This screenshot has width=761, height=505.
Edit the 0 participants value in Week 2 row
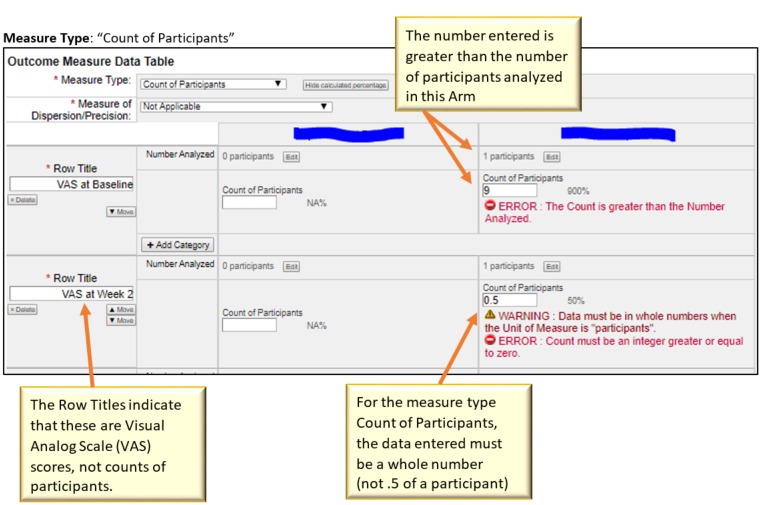[x=291, y=267]
